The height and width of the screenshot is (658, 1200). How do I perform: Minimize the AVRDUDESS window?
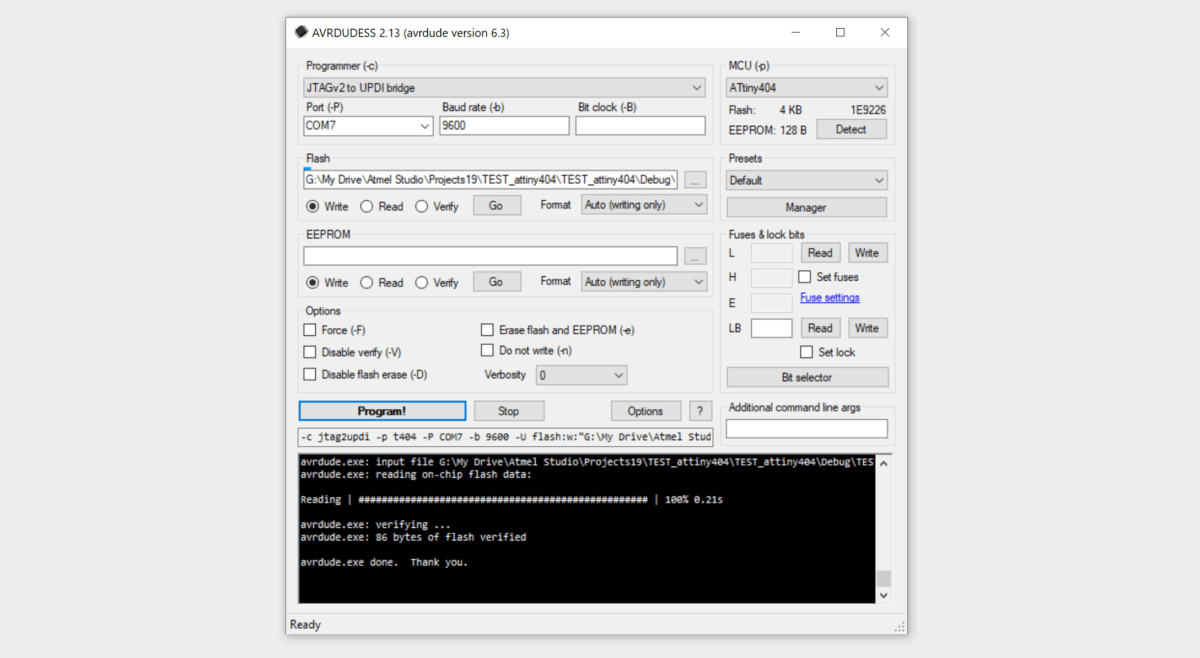pos(795,32)
